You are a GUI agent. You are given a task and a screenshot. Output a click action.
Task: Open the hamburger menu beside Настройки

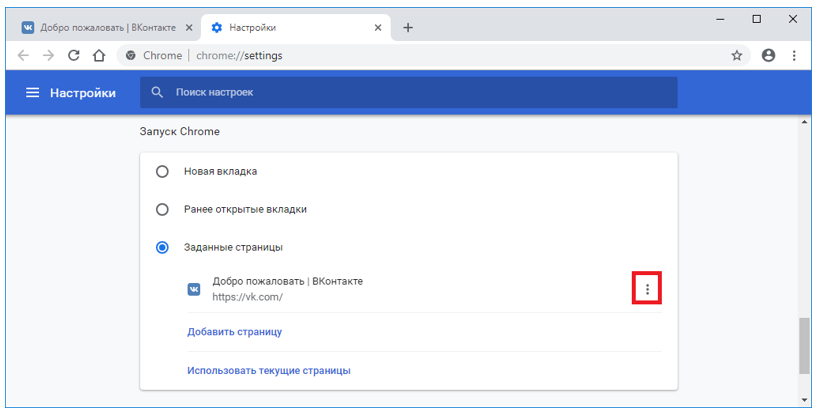point(32,93)
